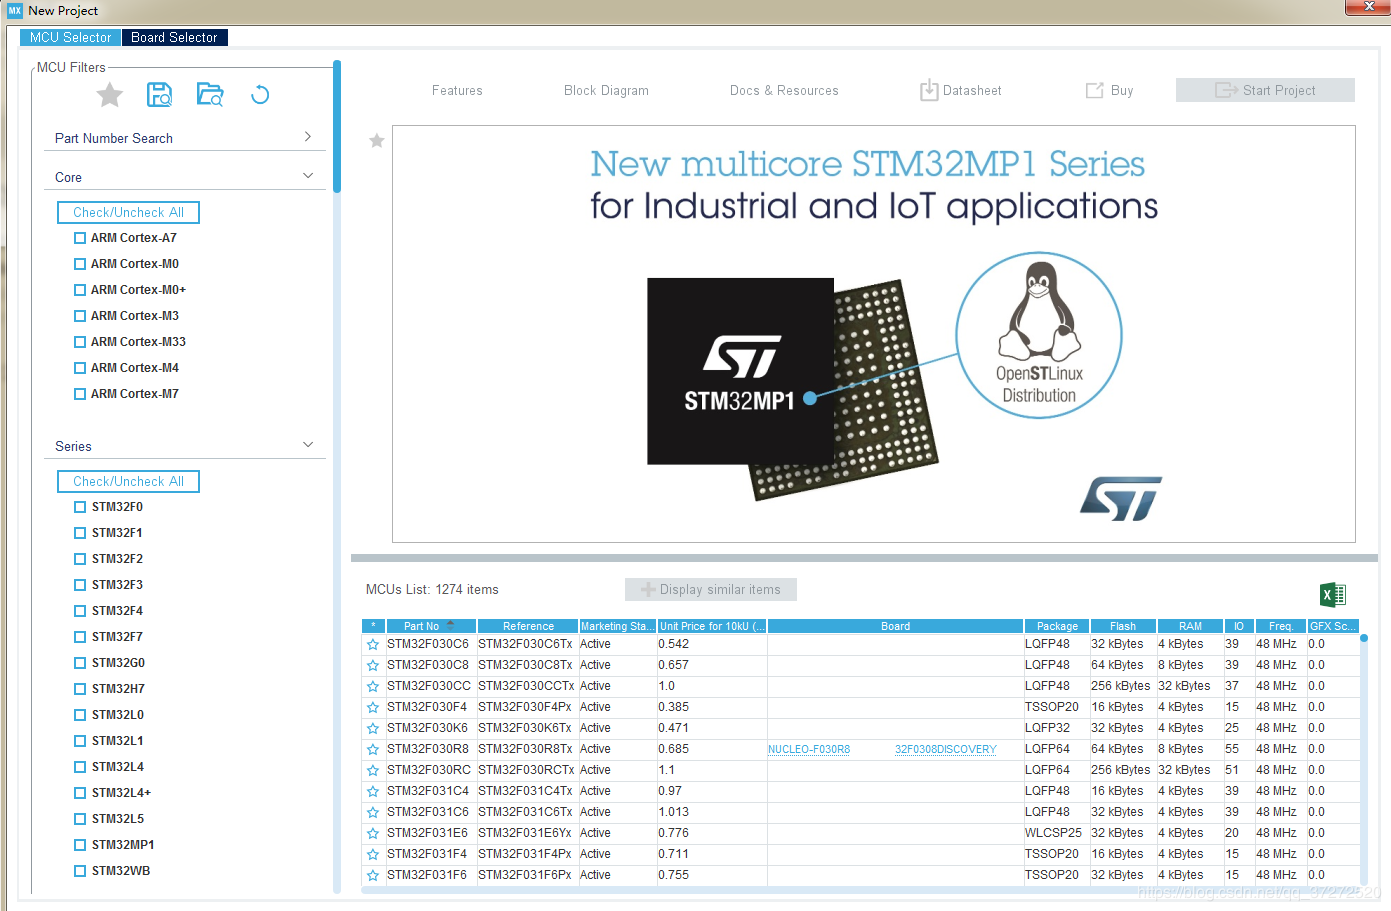Export MCU list with the Excel icon
The image size is (1391, 911).
pyautogui.click(x=1333, y=595)
